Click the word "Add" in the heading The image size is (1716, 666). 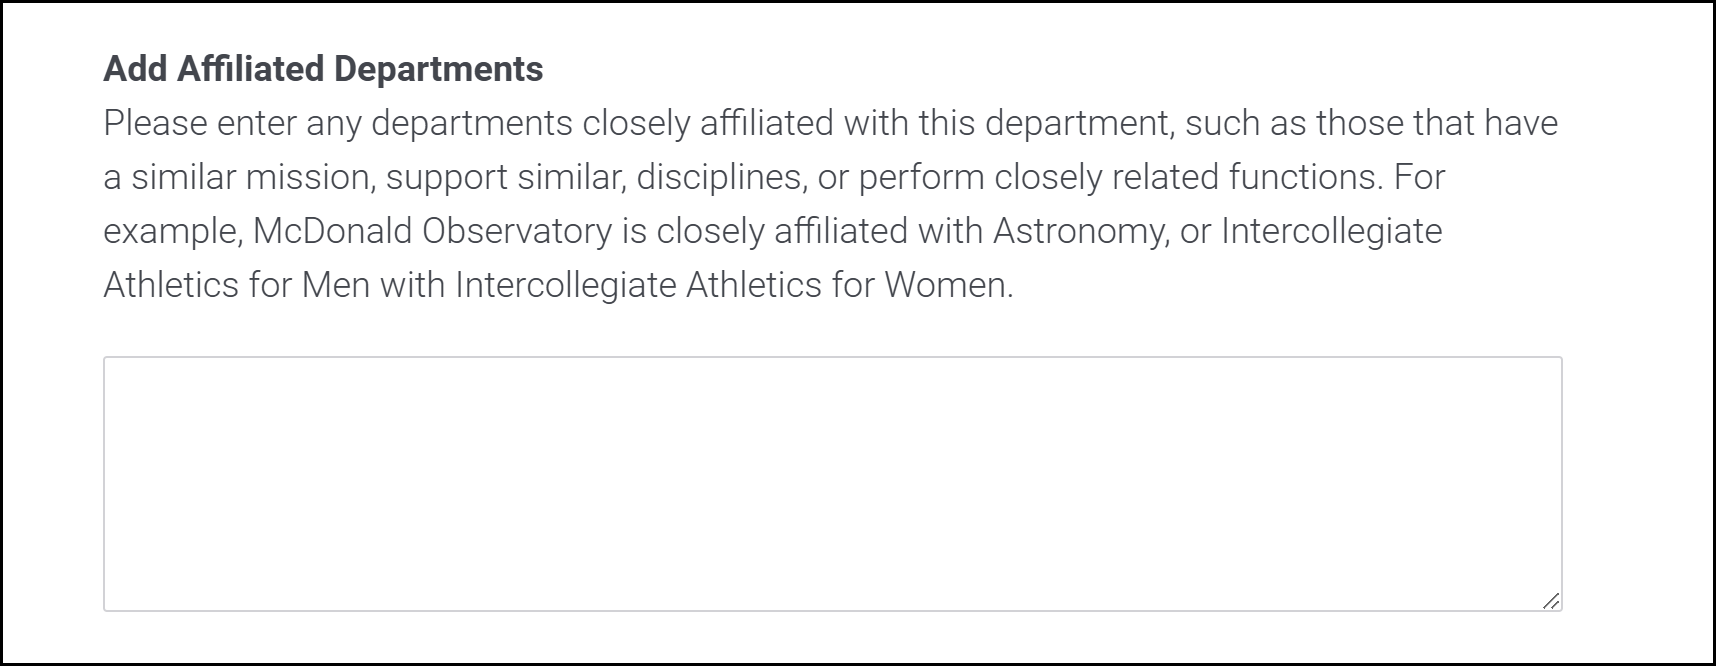pos(136,69)
